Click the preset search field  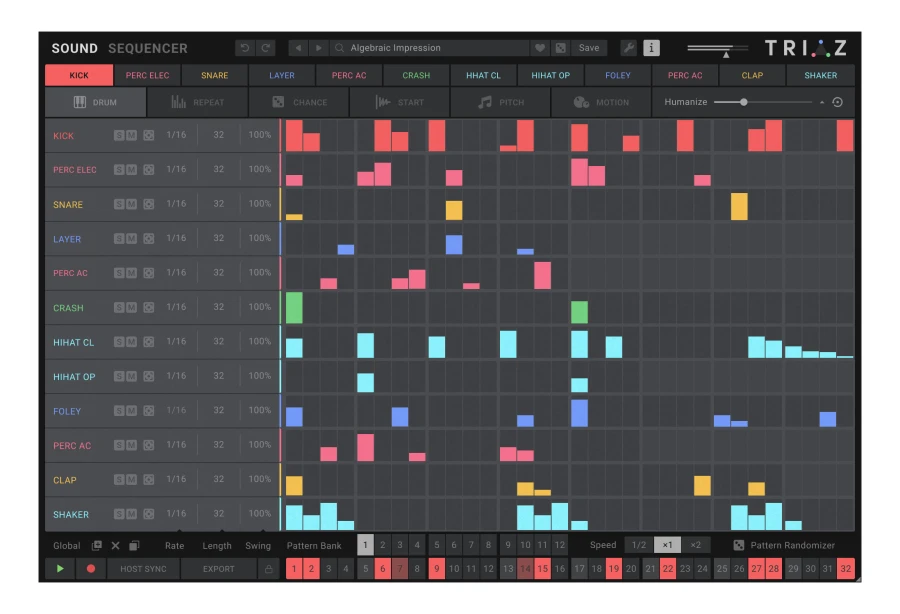pos(430,48)
